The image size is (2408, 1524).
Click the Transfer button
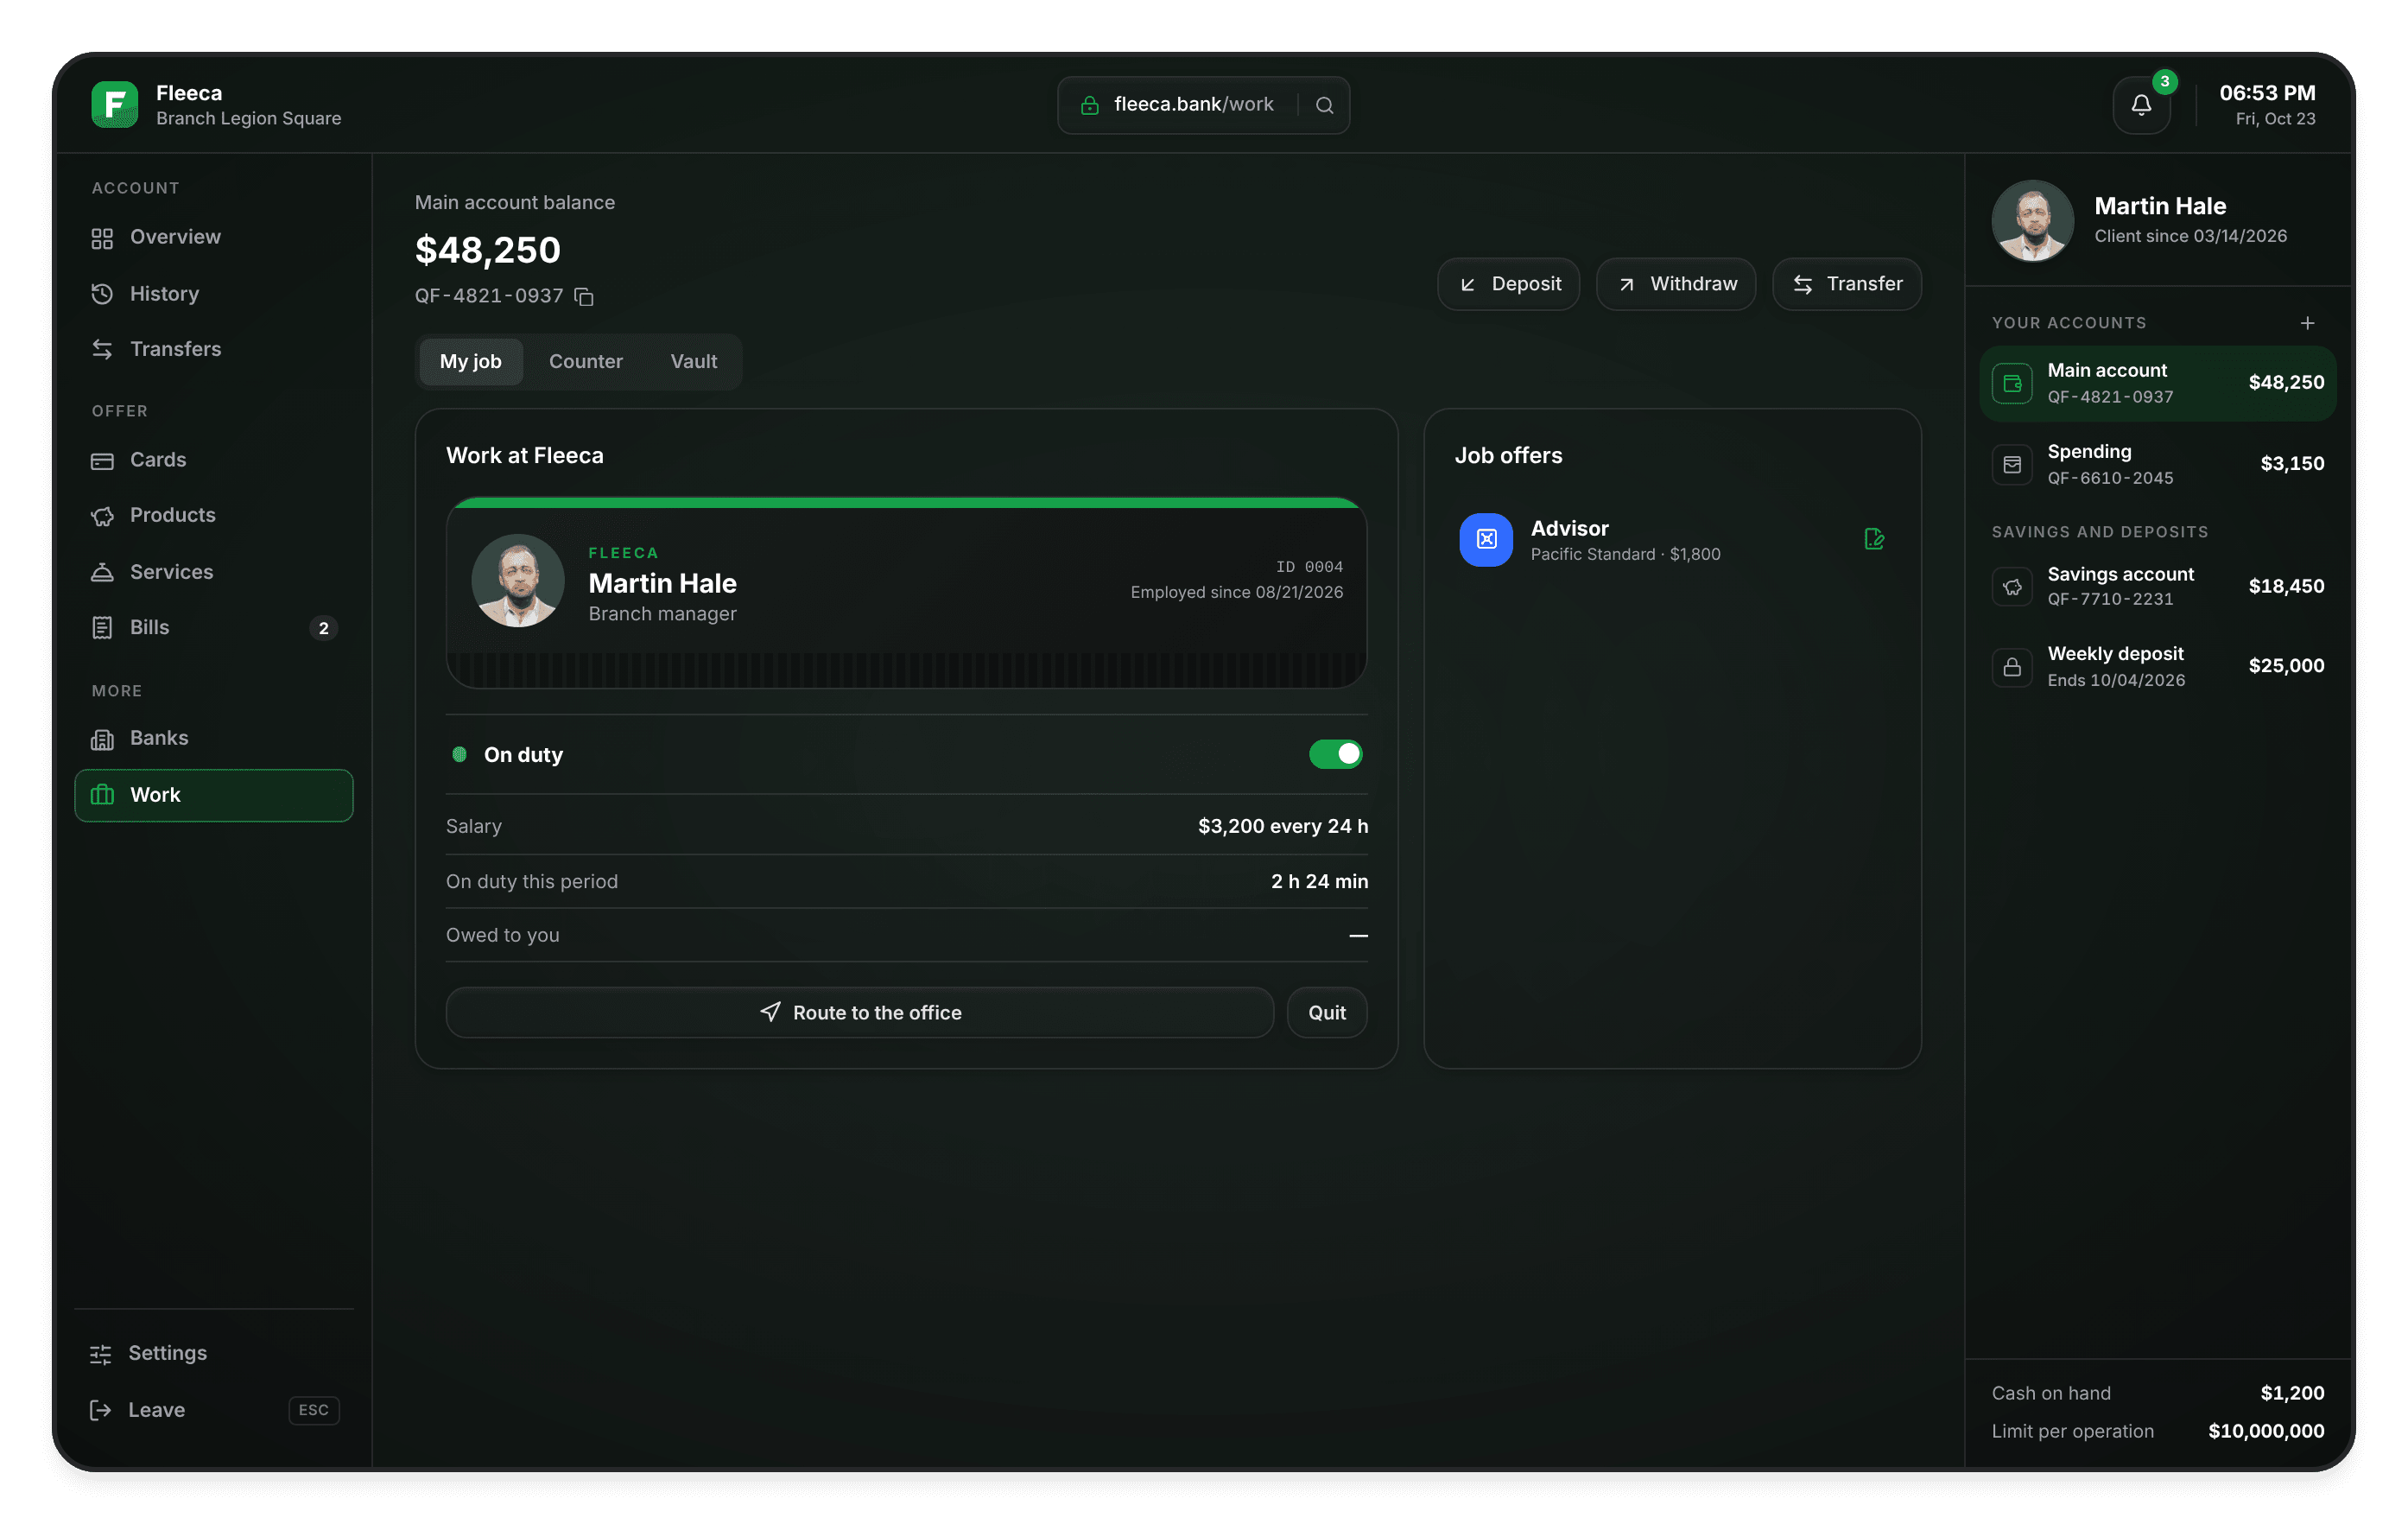coord(1847,284)
